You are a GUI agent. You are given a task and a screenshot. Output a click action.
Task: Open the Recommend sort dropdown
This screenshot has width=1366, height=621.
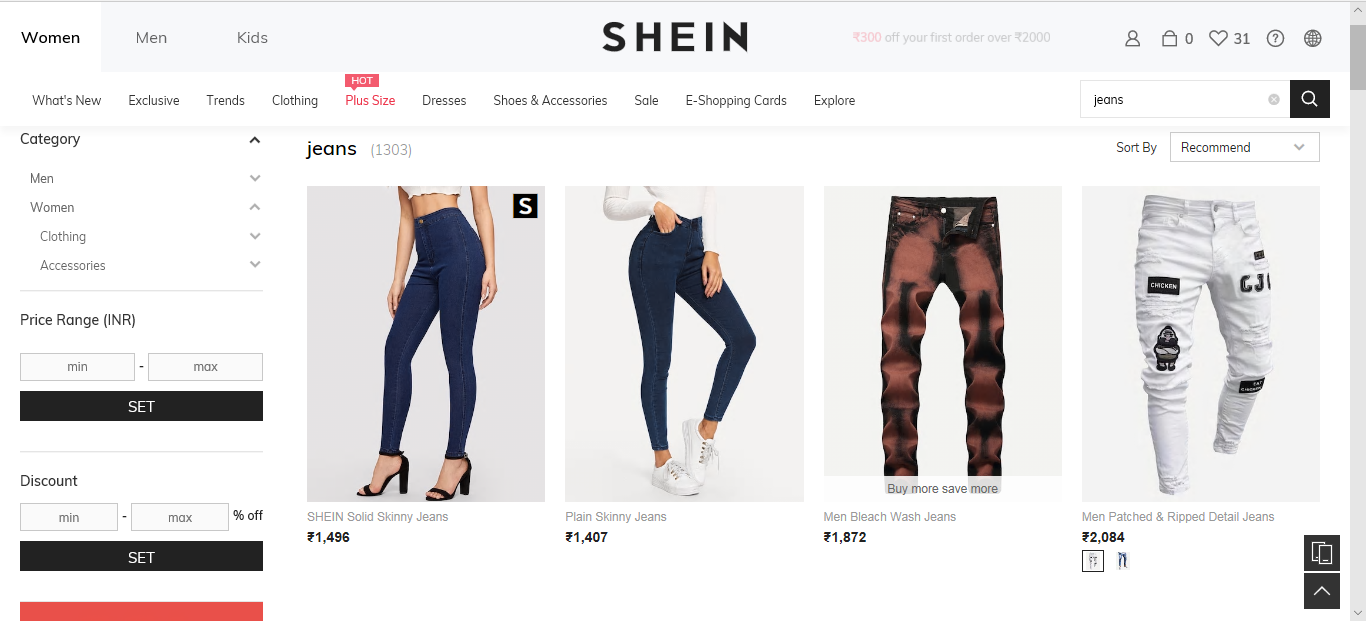pos(1244,147)
